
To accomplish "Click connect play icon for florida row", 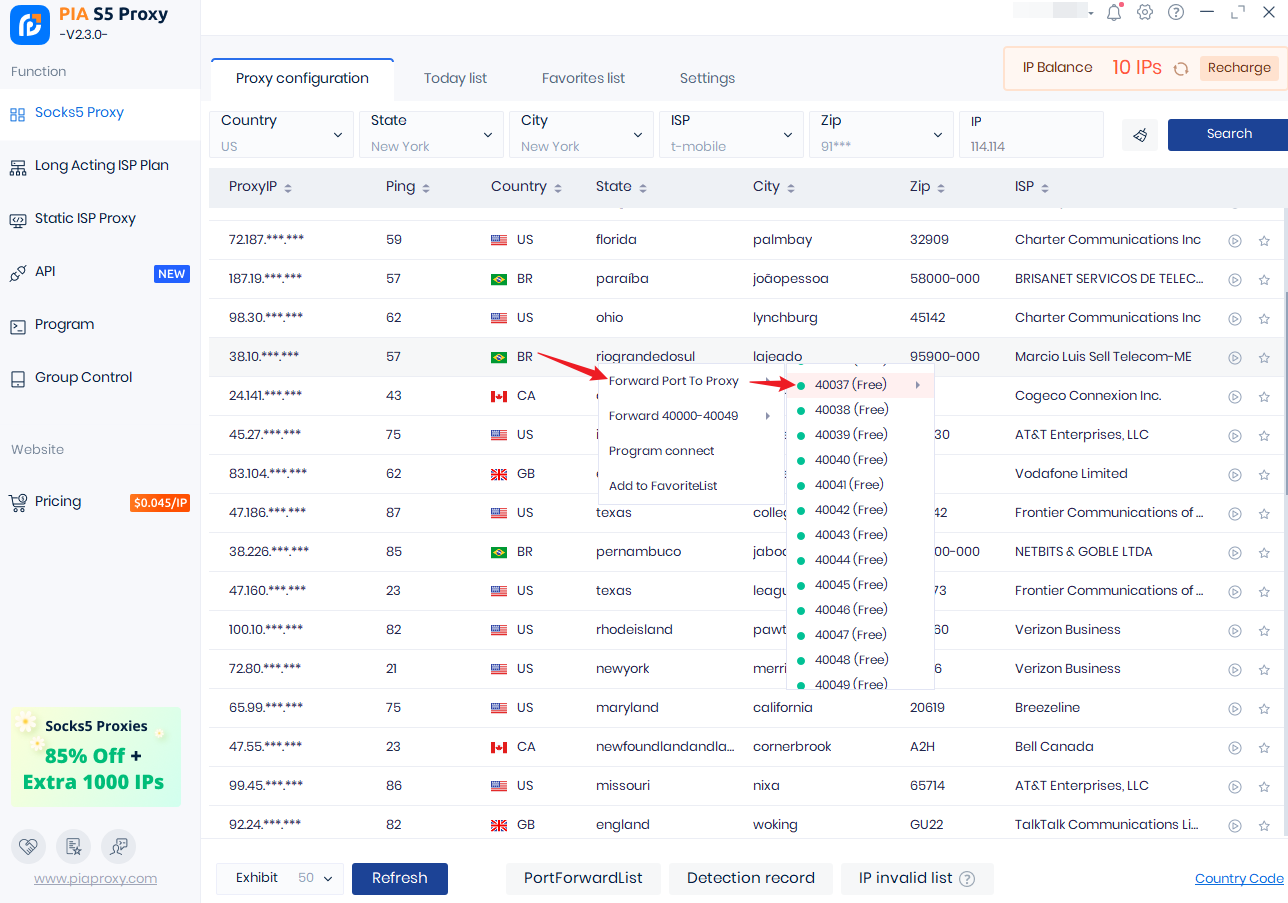I will 1235,240.
